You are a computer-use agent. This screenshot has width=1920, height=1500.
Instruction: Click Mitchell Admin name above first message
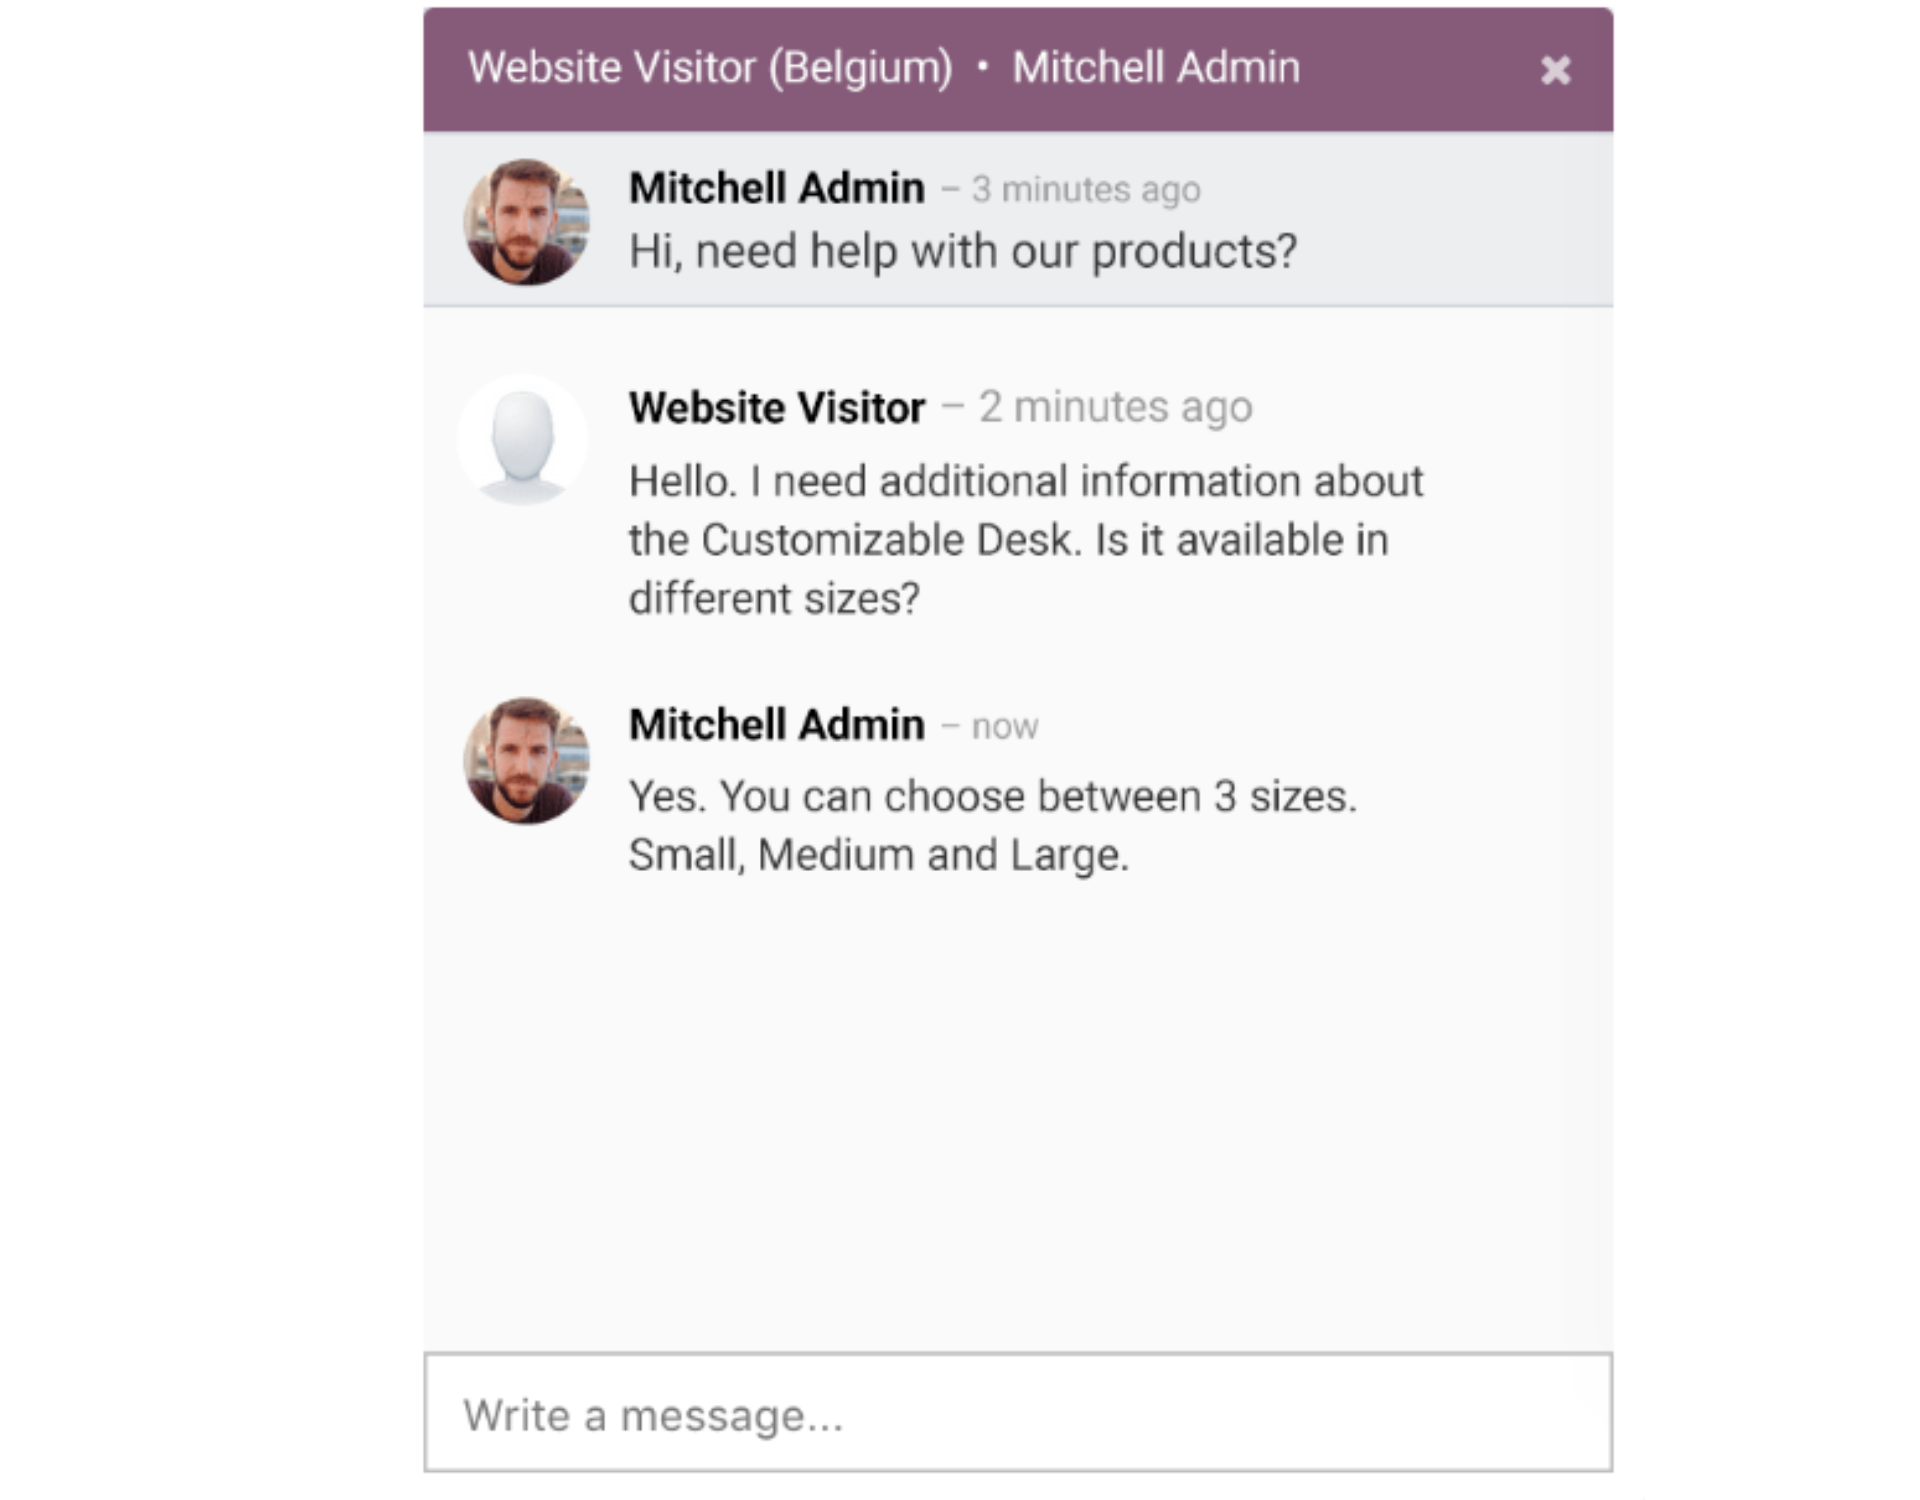776,188
